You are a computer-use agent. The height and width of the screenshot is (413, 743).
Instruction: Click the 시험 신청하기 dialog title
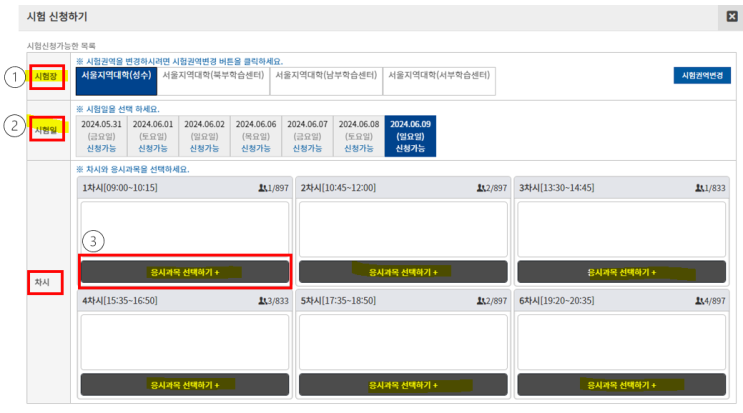point(57,17)
